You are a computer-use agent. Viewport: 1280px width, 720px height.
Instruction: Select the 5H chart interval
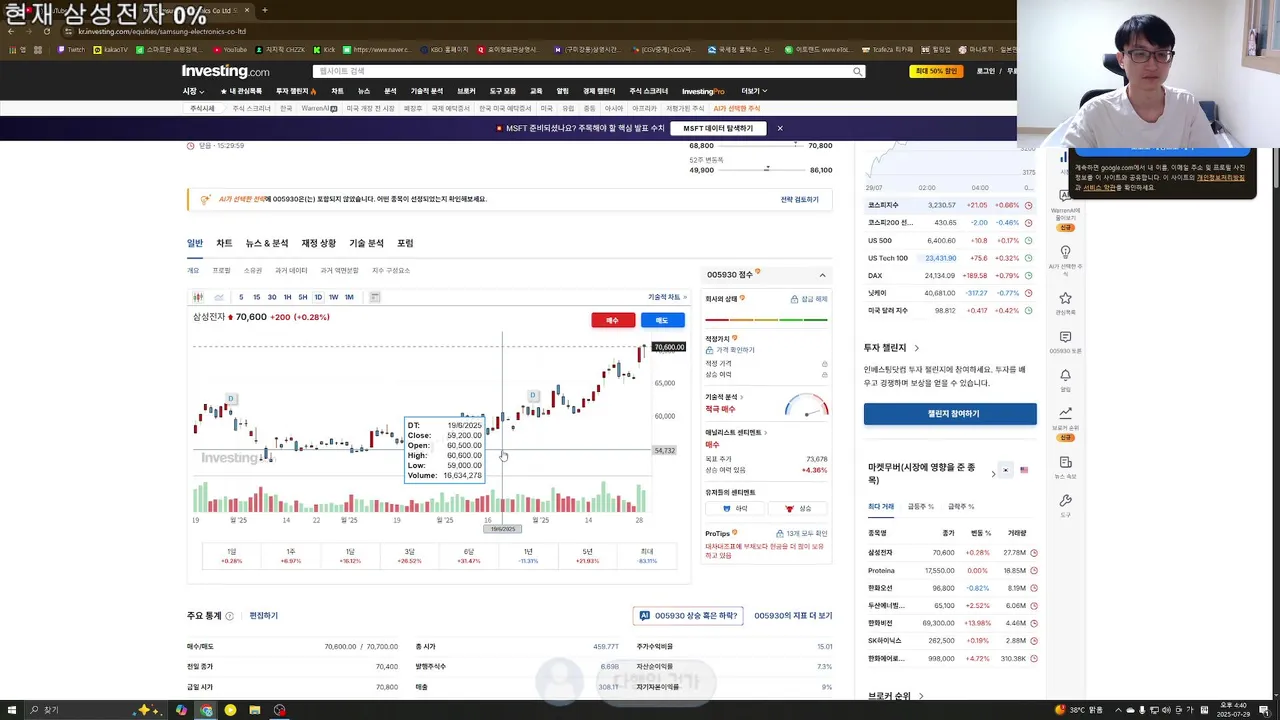[x=302, y=297]
